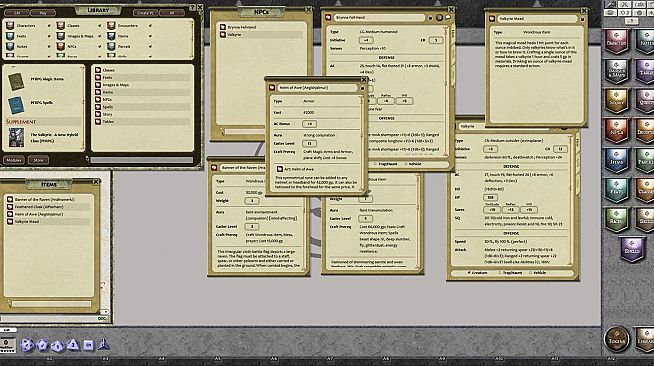Open Feathered Cloak (Alftarham) item
This screenshot has width=654, height=366.
point(48,207)
